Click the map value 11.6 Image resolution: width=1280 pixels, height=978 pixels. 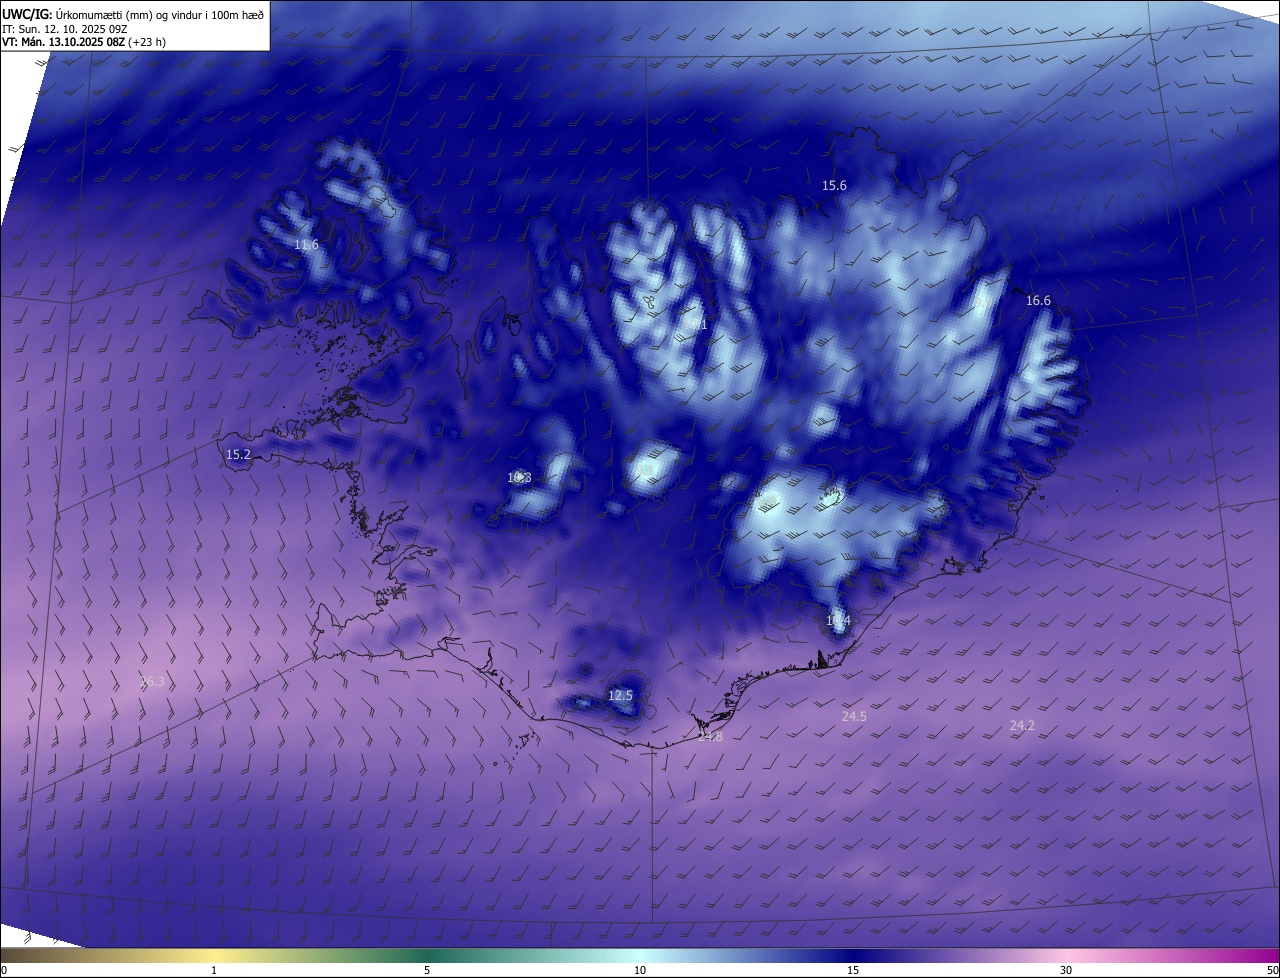point(306,245)
